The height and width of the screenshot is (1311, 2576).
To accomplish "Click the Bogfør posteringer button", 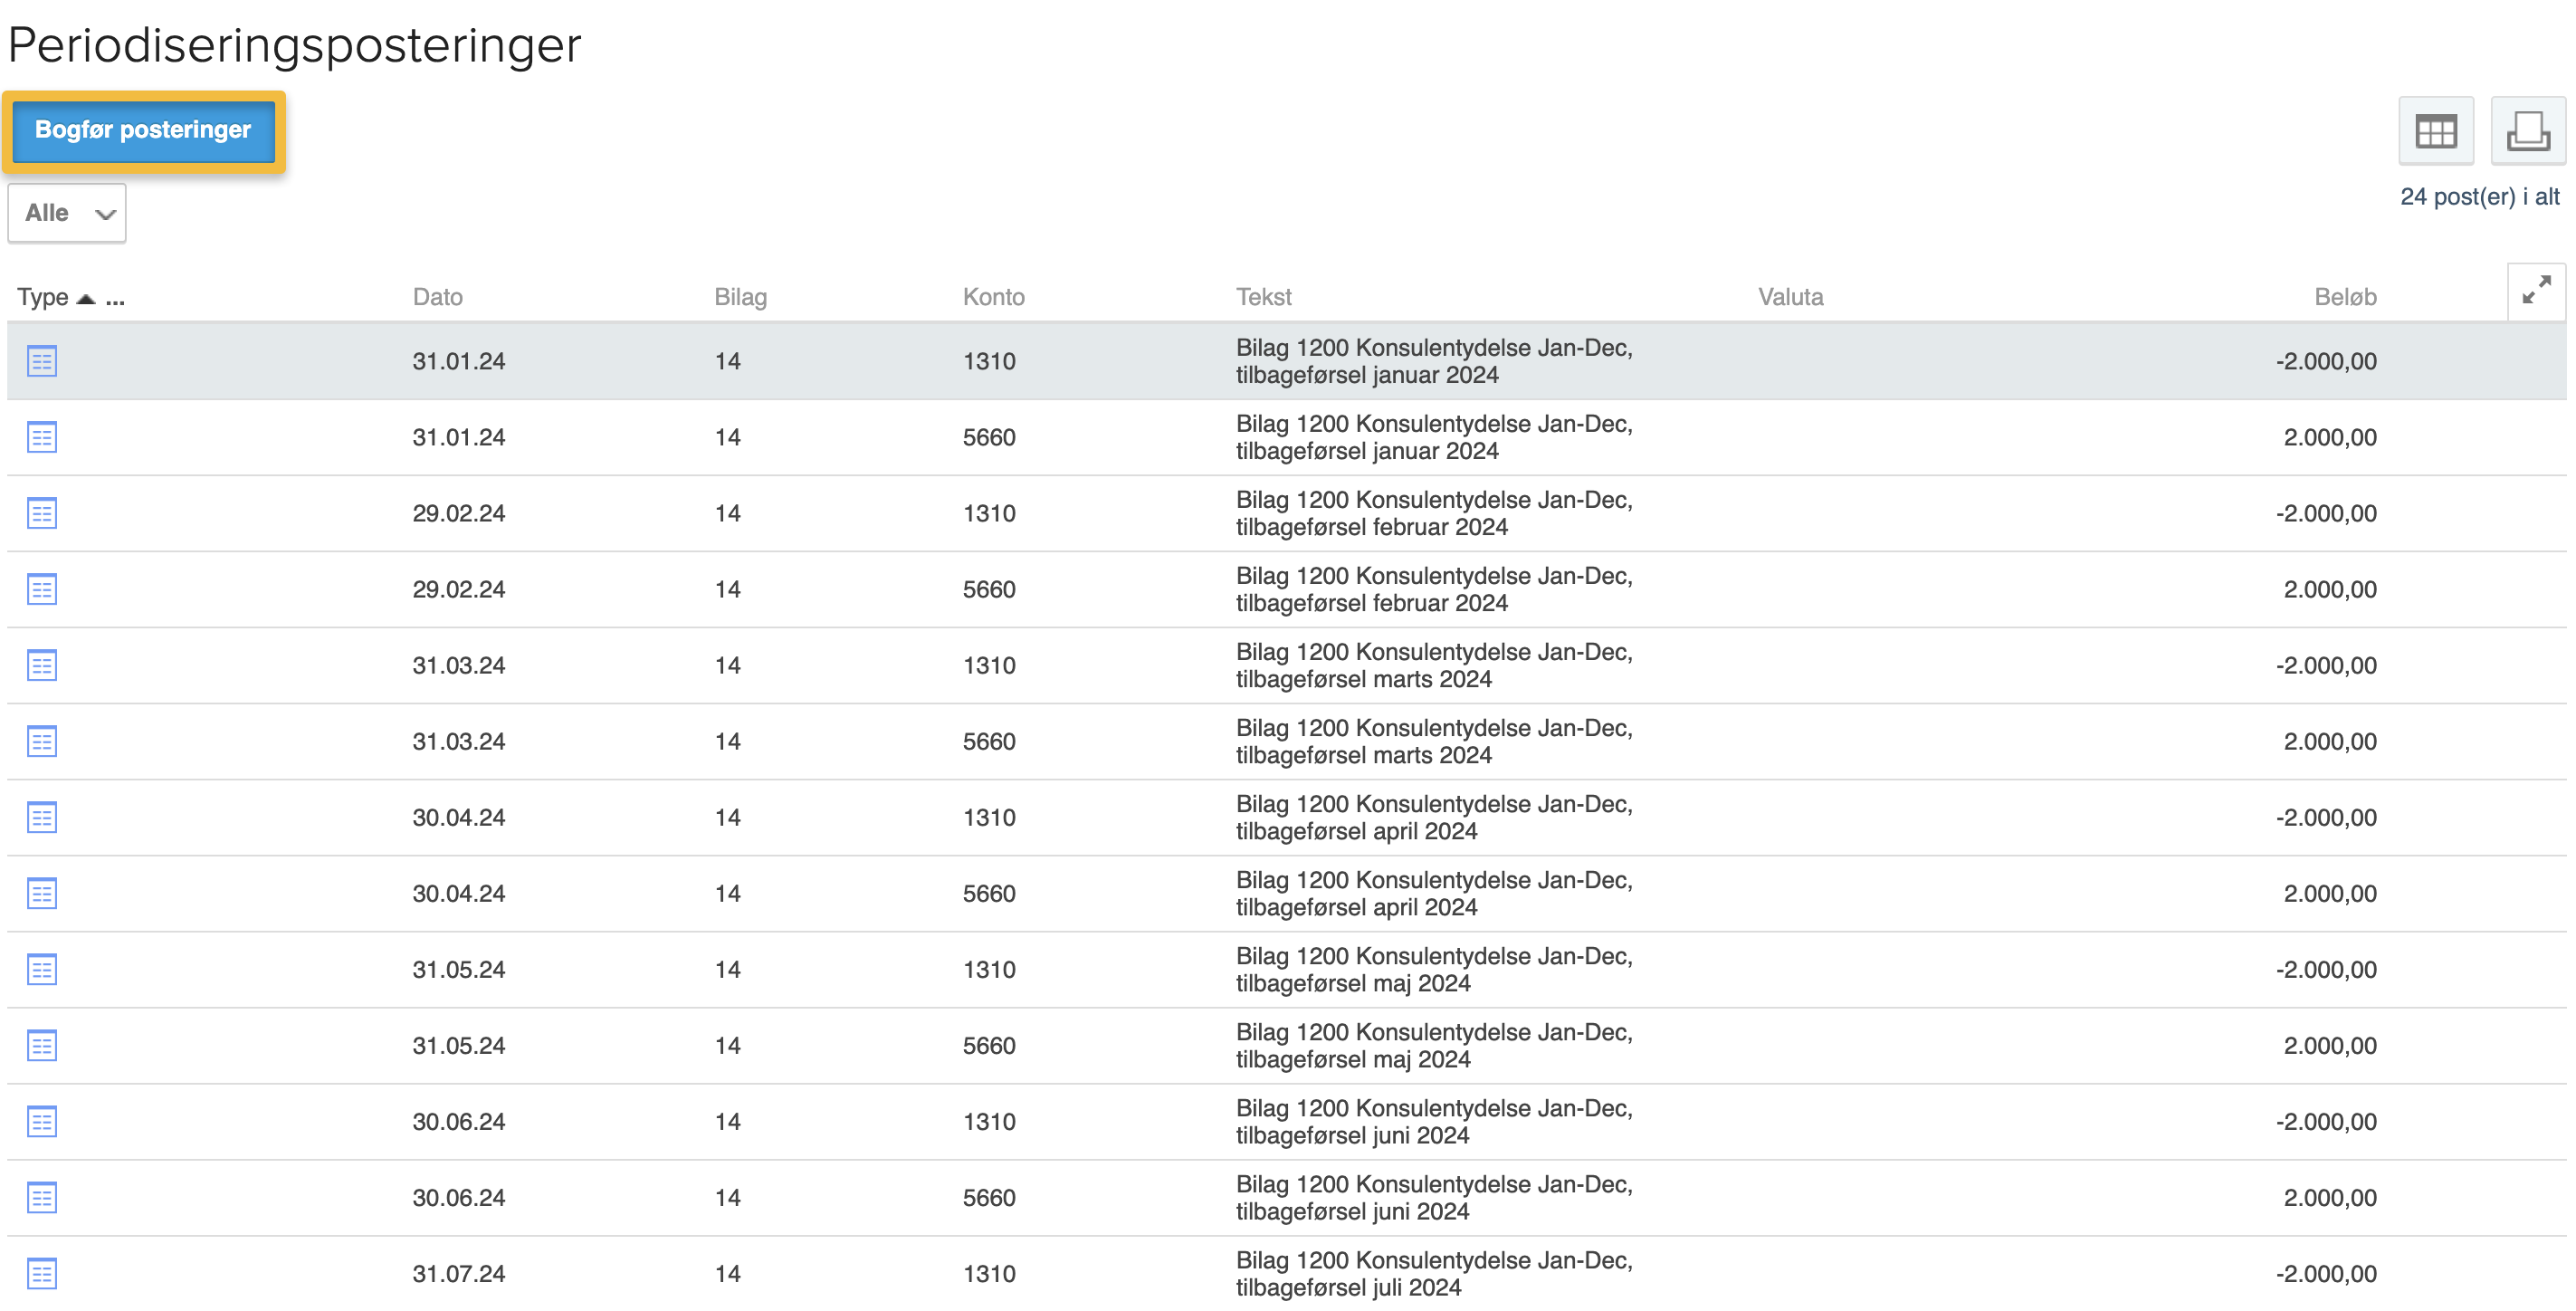I will click(x=143, y=130).
